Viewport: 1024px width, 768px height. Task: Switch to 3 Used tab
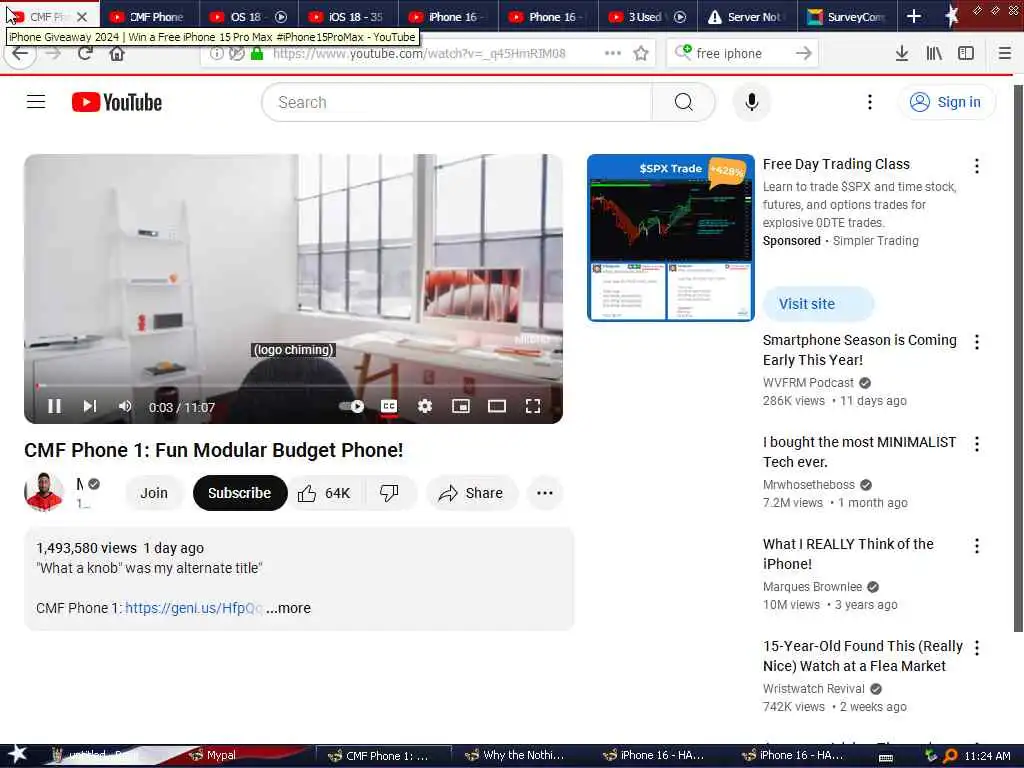coord(648,17)
